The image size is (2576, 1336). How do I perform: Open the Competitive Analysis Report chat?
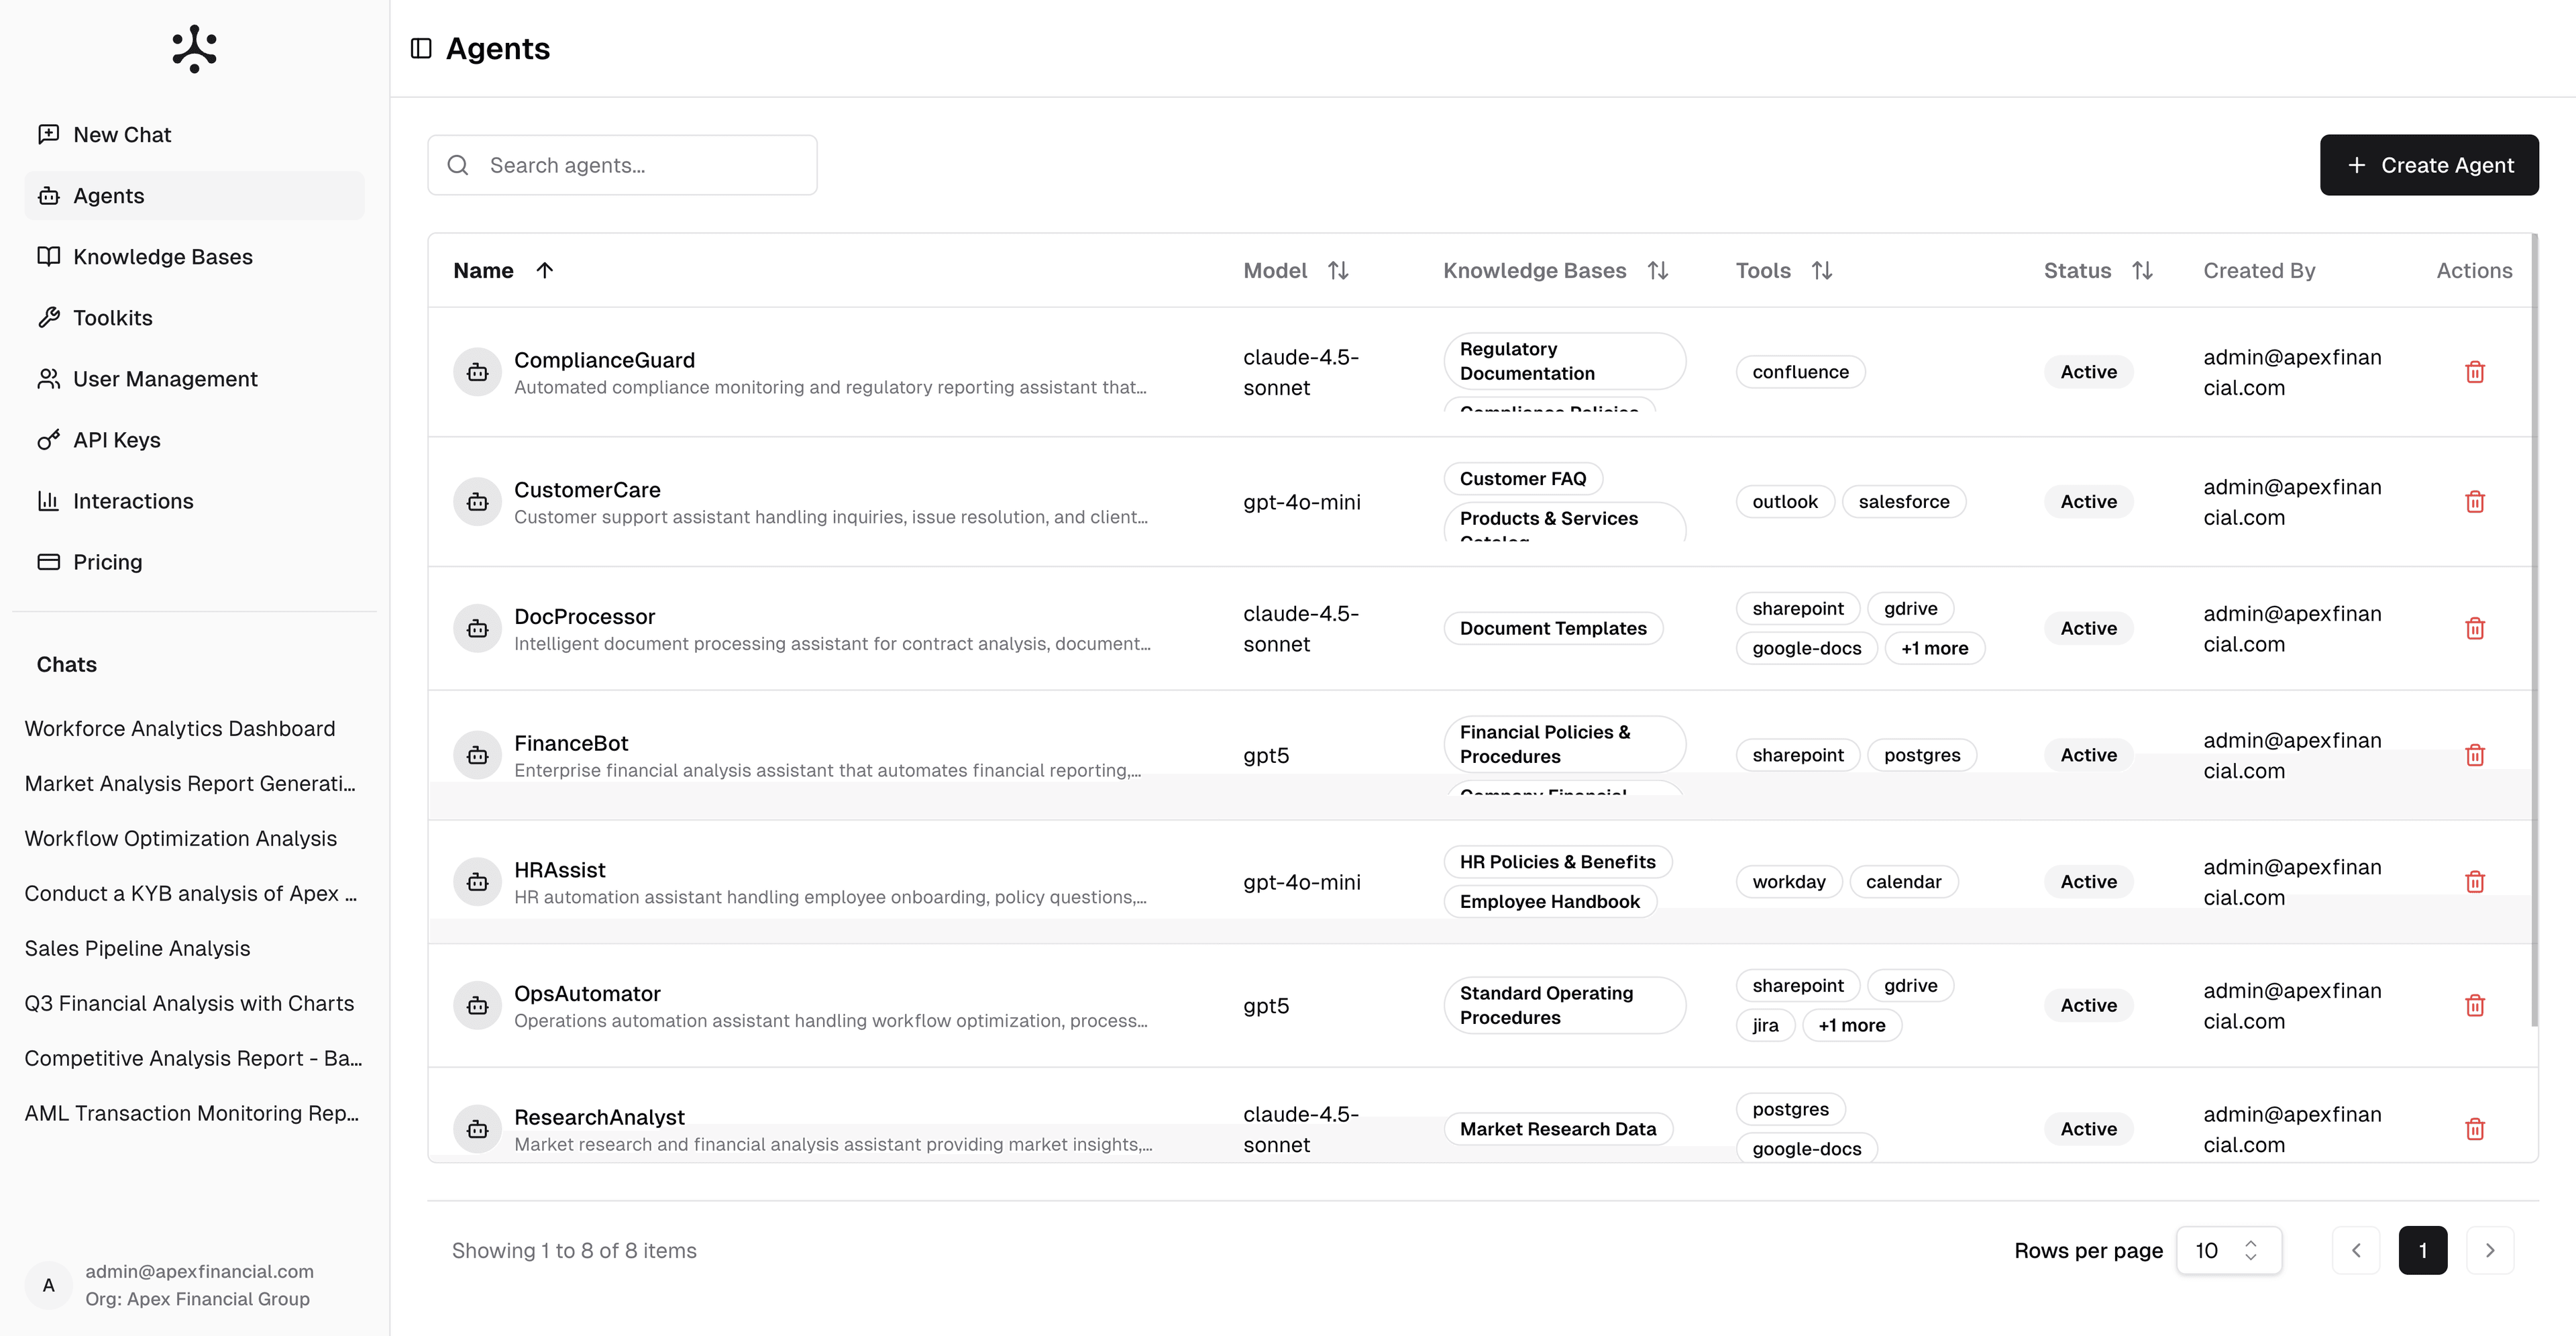[194, 1058]
